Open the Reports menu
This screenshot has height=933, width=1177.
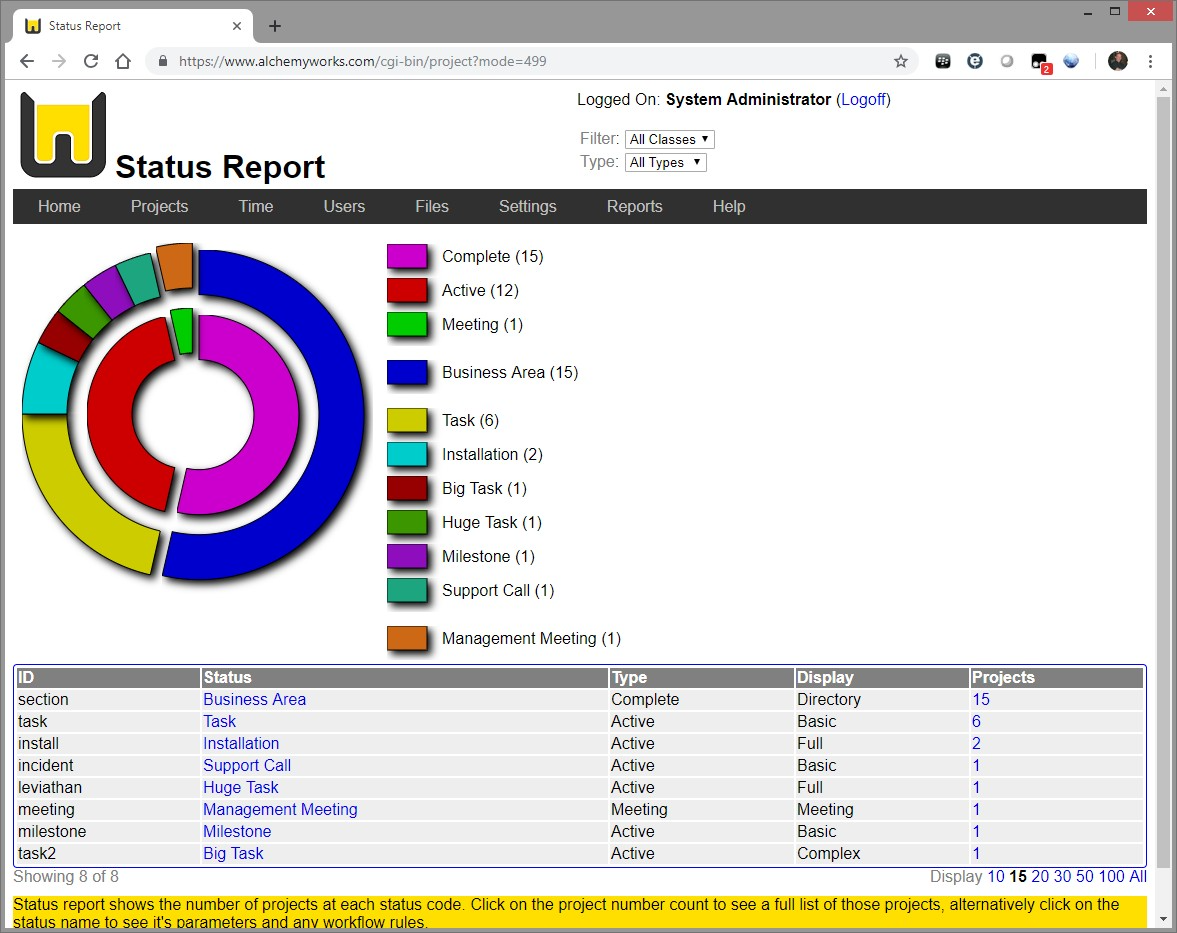tap(634, 206)
